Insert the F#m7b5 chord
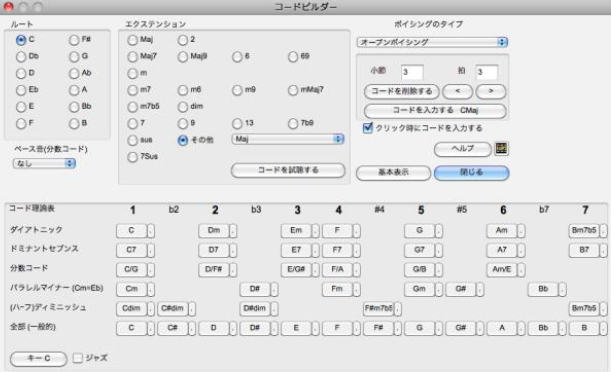This screenshot has width=611, height=372. tap(378, 309)
